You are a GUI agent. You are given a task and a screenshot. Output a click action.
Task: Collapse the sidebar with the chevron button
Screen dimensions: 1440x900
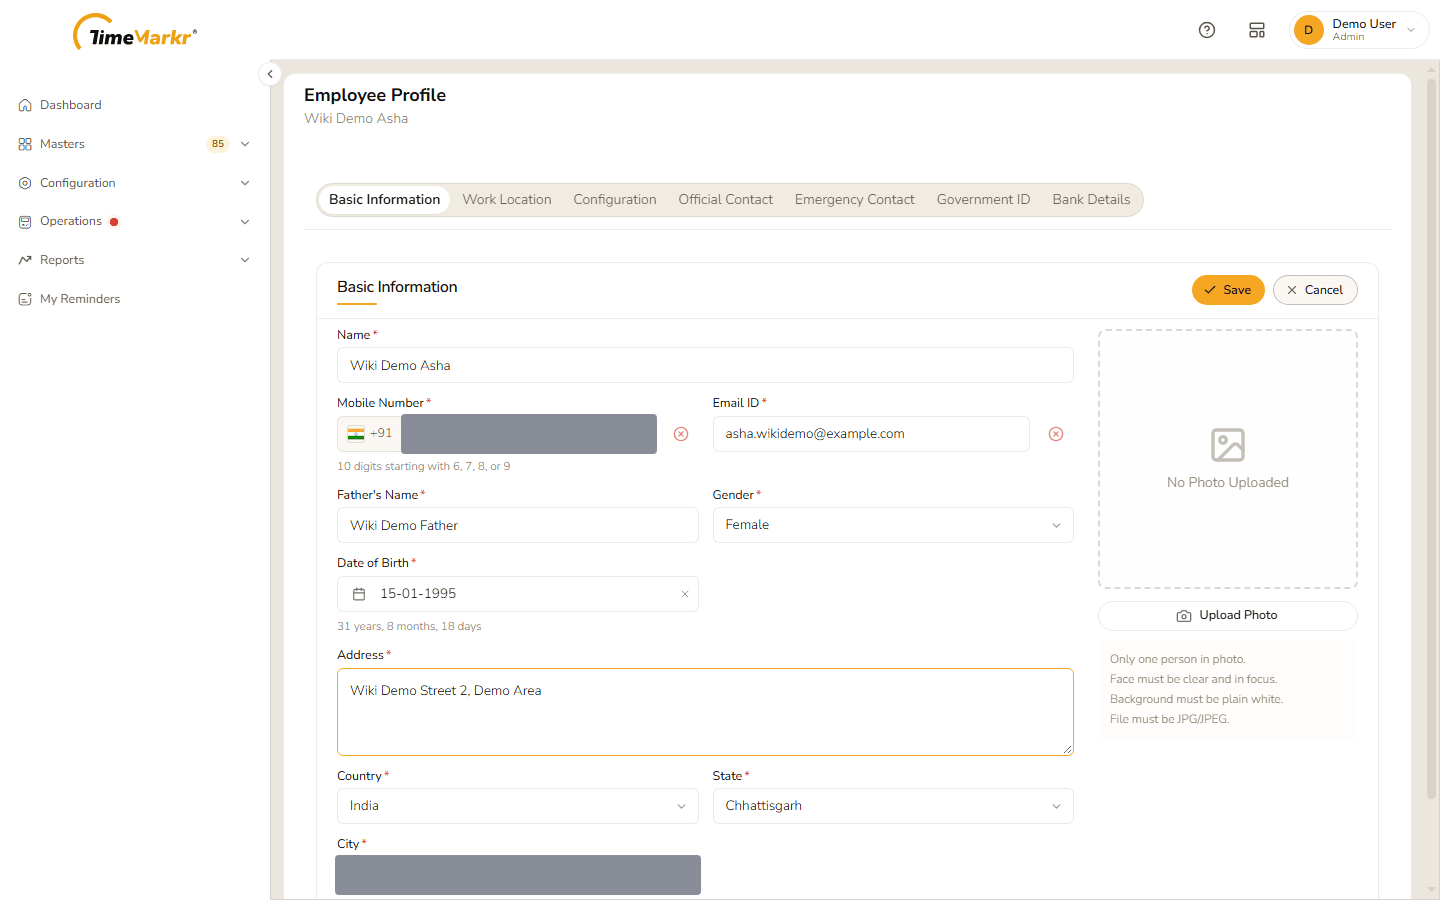click(x=270, y=74)
